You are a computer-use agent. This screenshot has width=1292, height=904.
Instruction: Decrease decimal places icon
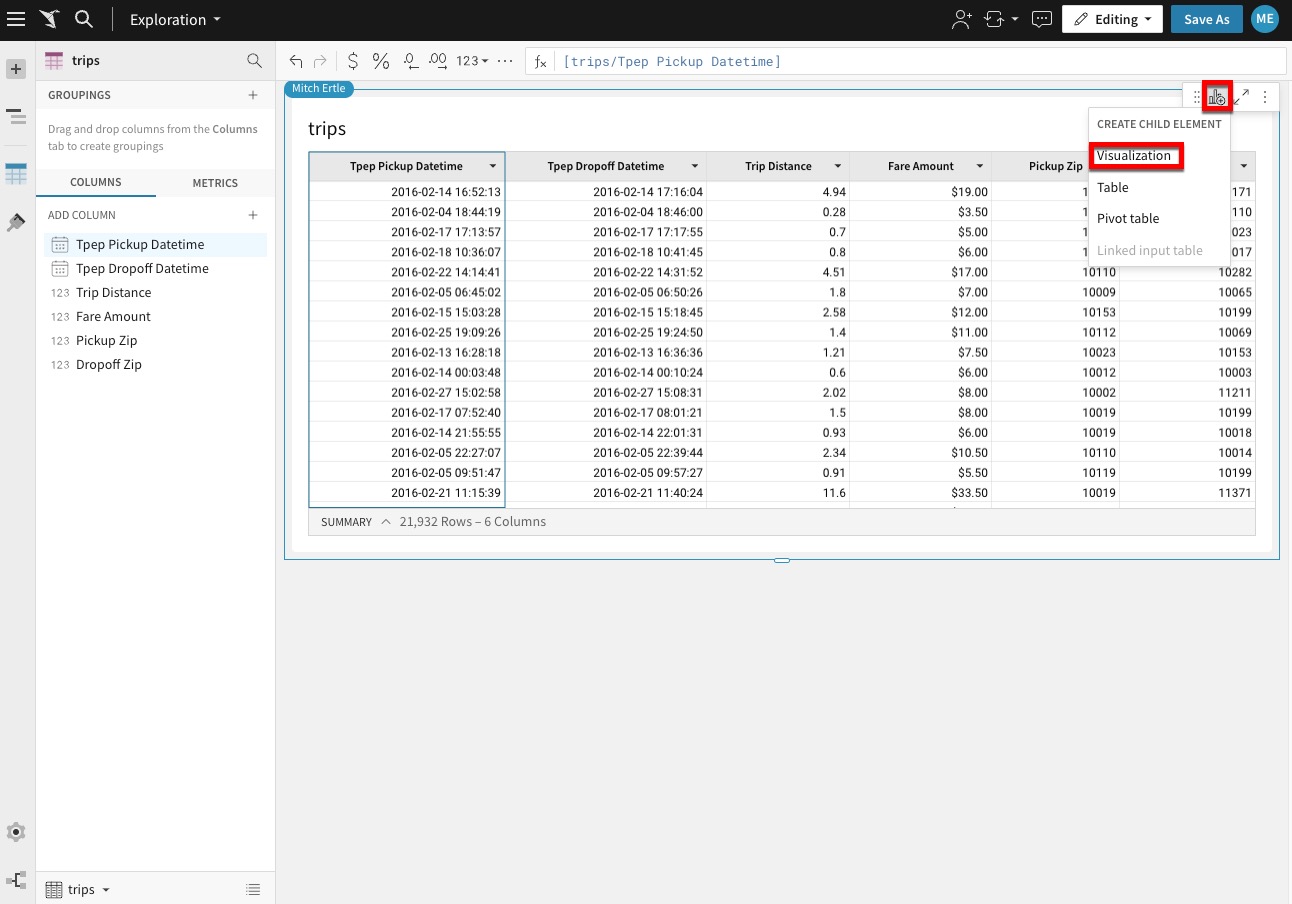point(410,61)
